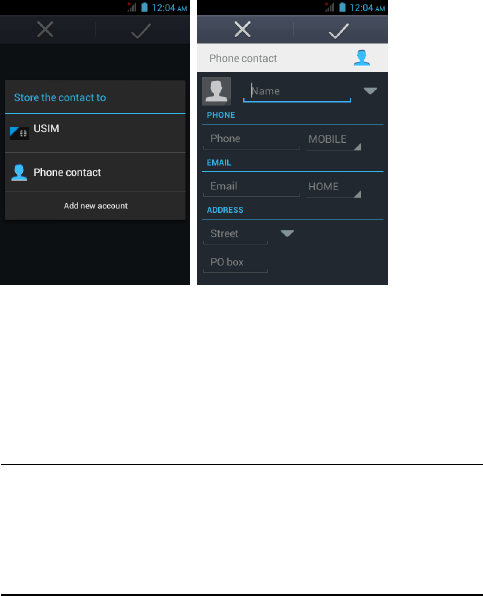
Task: Select USIM as storage location
Action: click(95, 133)
